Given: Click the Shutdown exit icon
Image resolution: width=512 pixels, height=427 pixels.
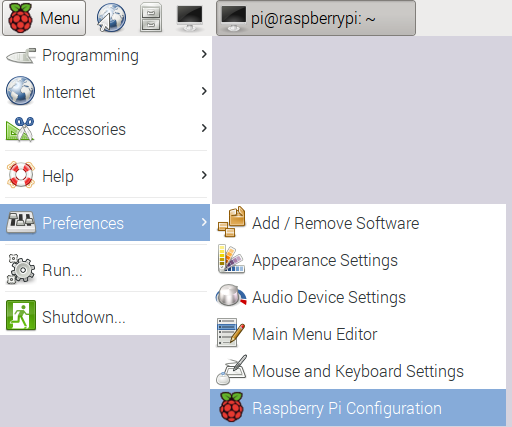Looking at the screenshot, I should 21,315.
